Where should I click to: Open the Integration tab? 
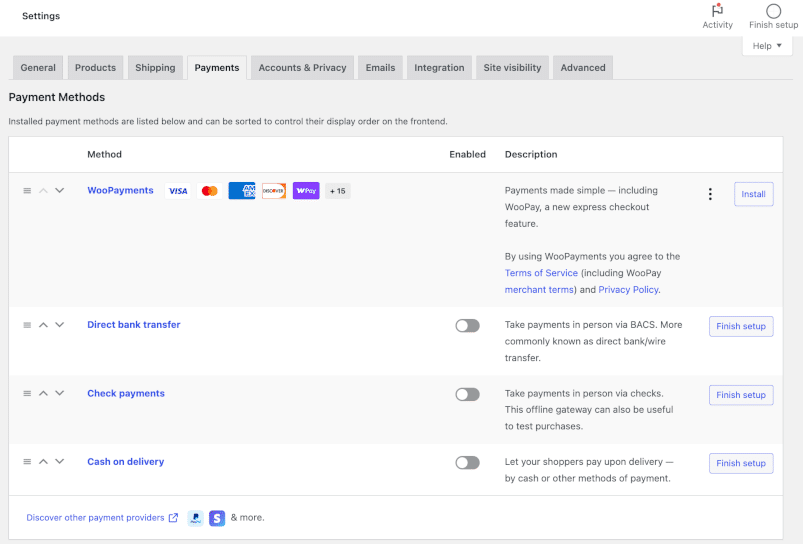(439, 68)
